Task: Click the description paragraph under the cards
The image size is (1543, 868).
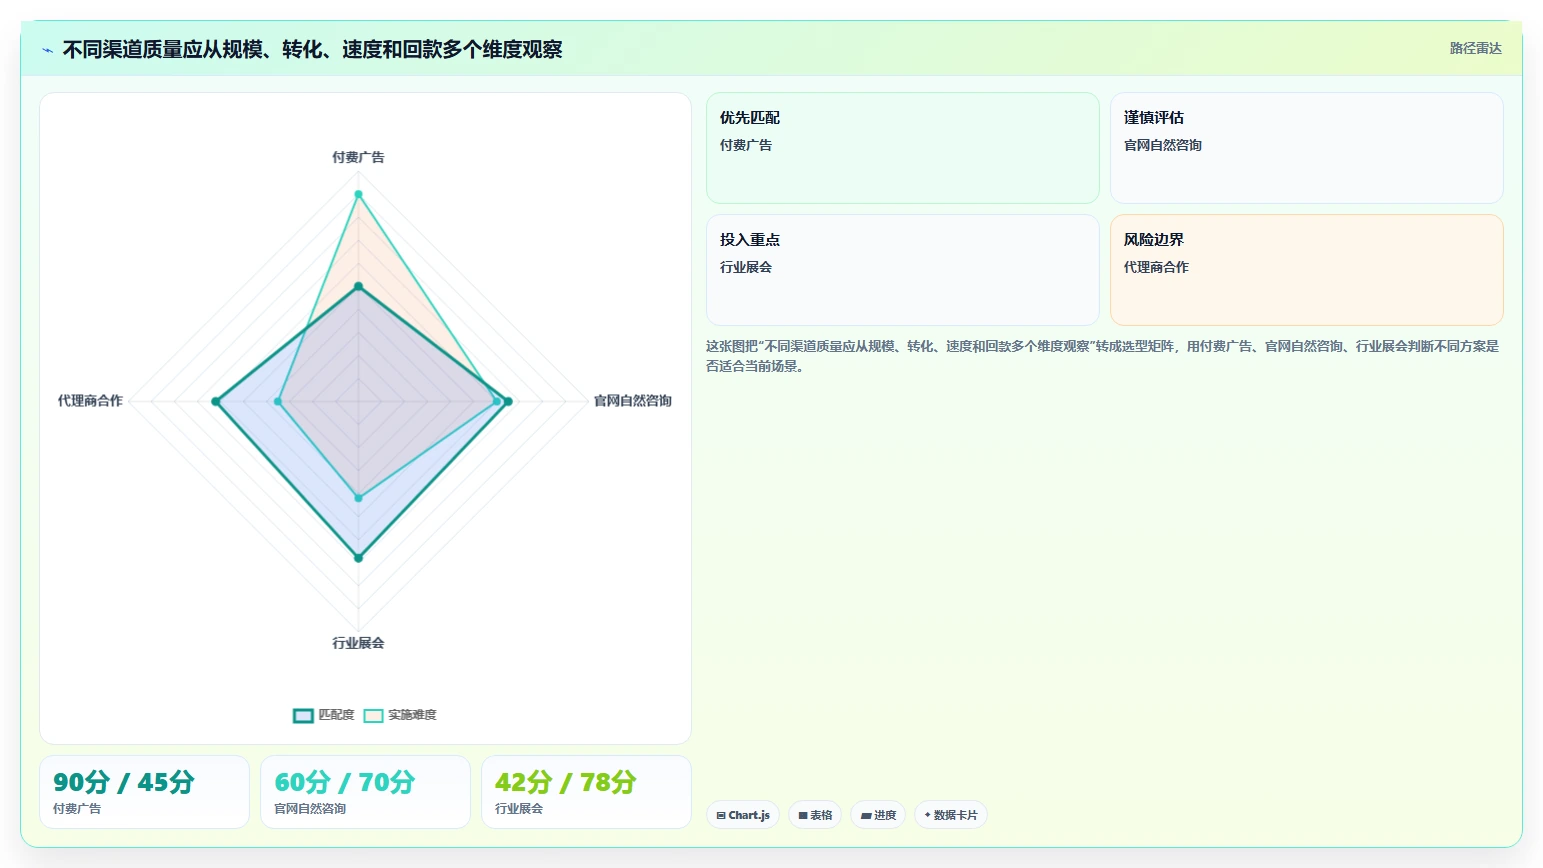Action: tap(1102, 356)
